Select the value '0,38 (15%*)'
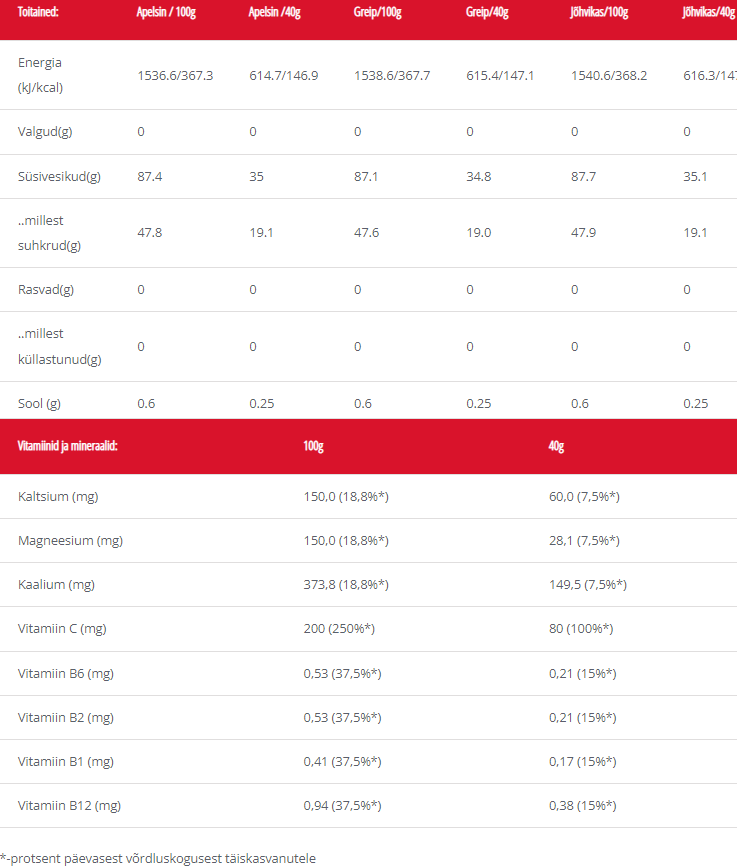Viewport: 737px width, 868px height. (583, 806)
